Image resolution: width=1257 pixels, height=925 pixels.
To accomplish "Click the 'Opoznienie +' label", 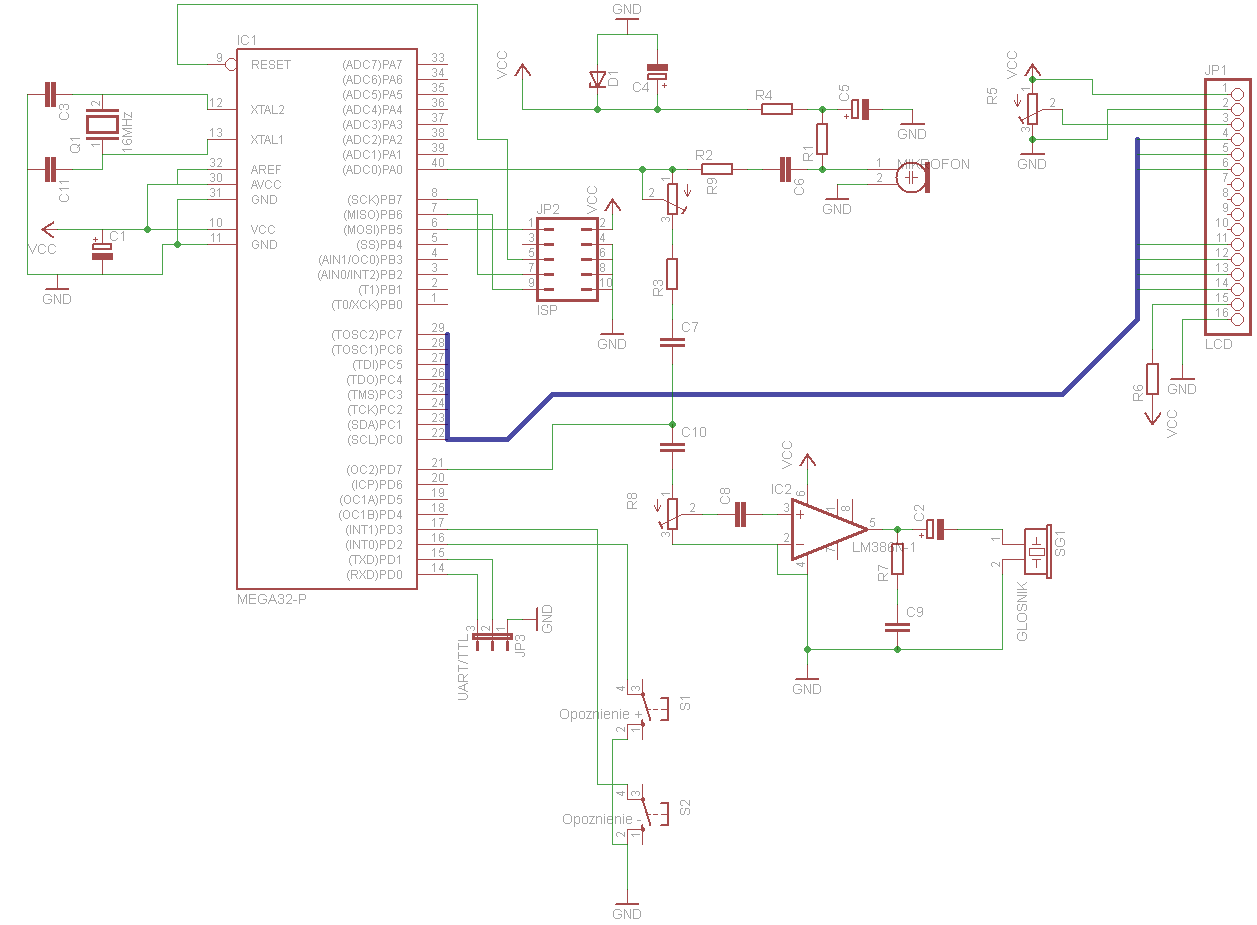I will pyautogui.click(x=600, y=714).
